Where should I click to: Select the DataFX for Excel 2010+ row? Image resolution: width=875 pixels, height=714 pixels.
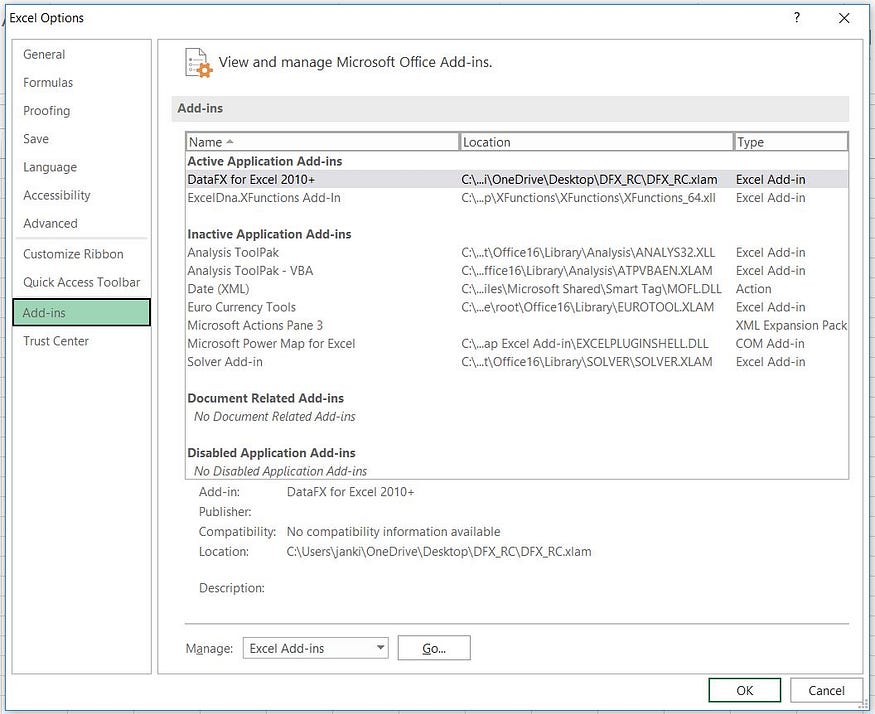point(517,179)
